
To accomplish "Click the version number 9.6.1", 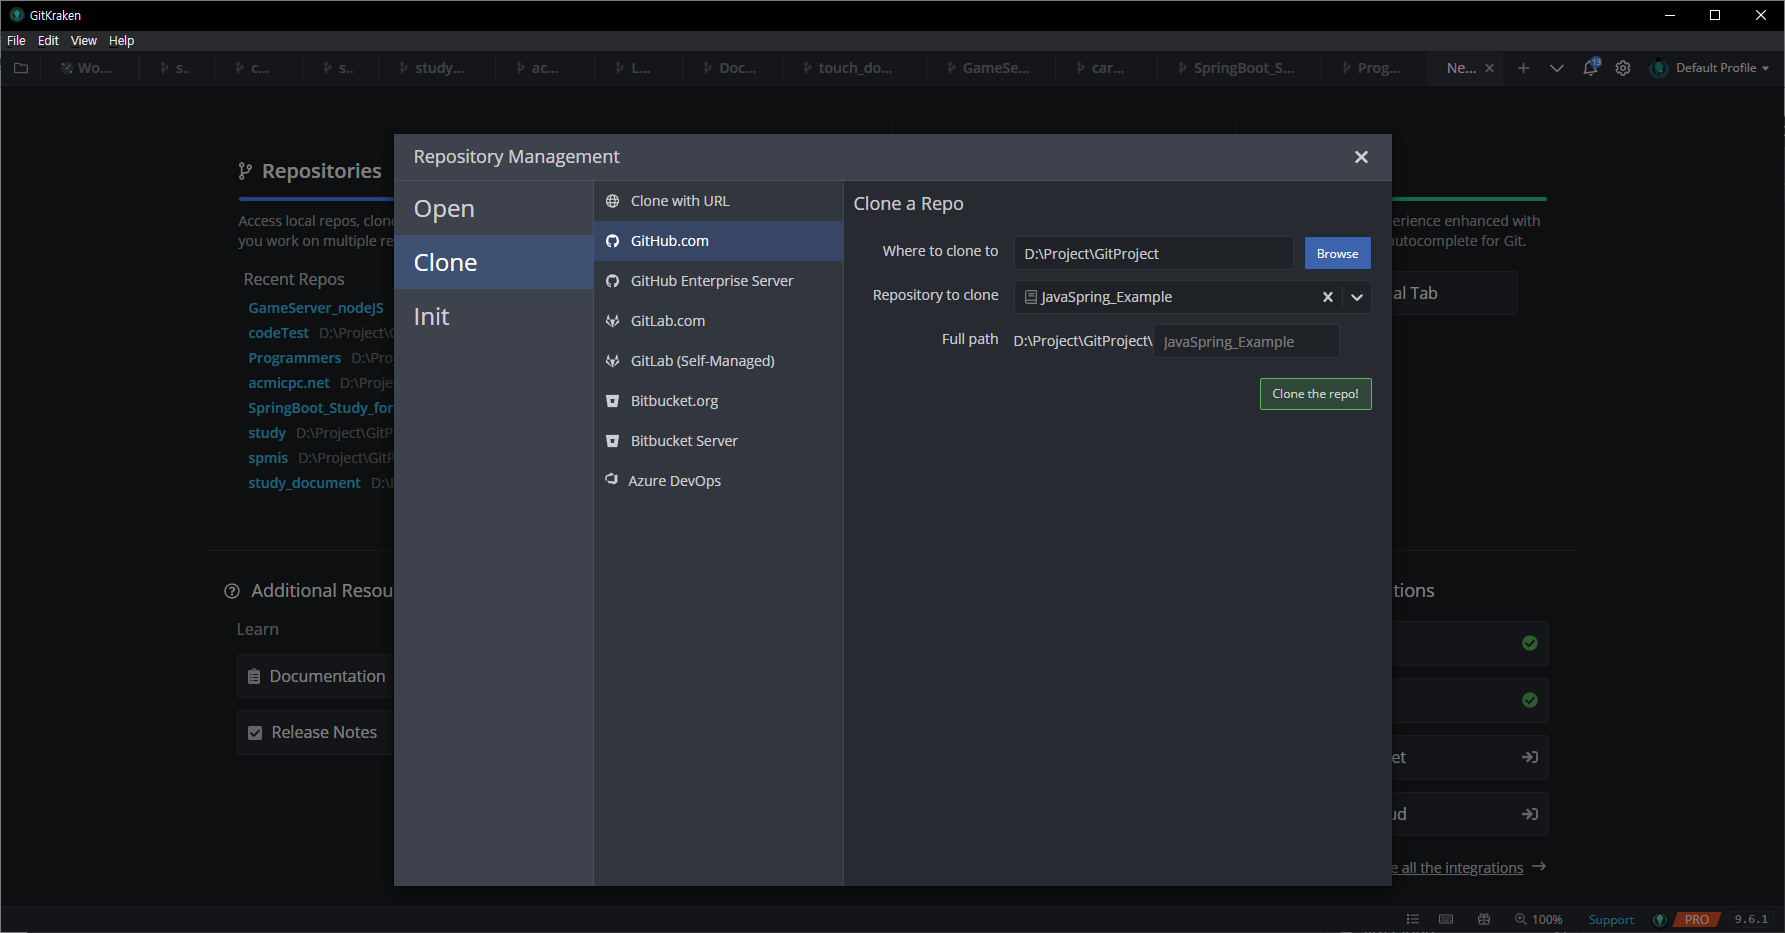I will [1751, 919].
